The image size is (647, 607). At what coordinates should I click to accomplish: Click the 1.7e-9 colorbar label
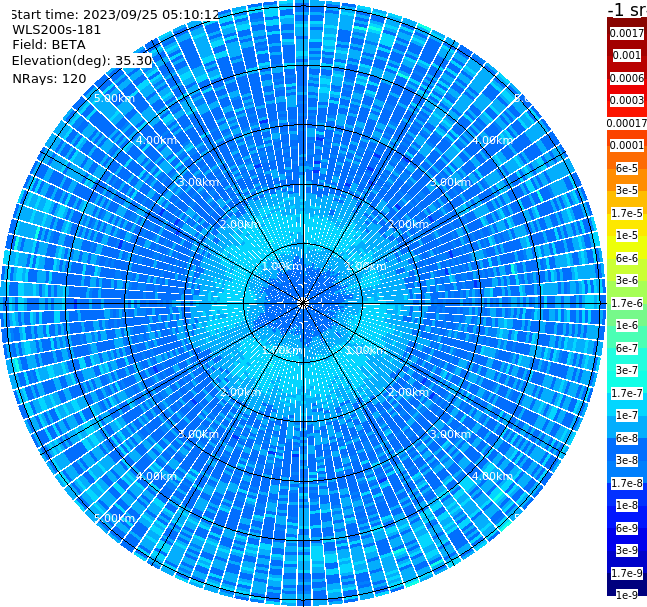click(627, 573)
